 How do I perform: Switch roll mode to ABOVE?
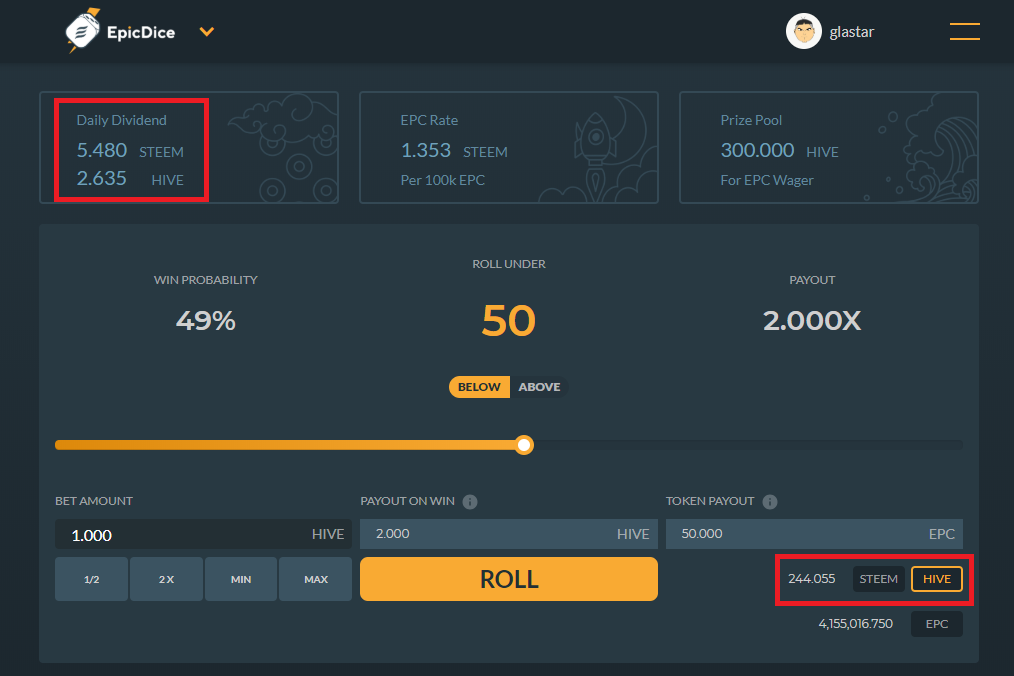539,387
